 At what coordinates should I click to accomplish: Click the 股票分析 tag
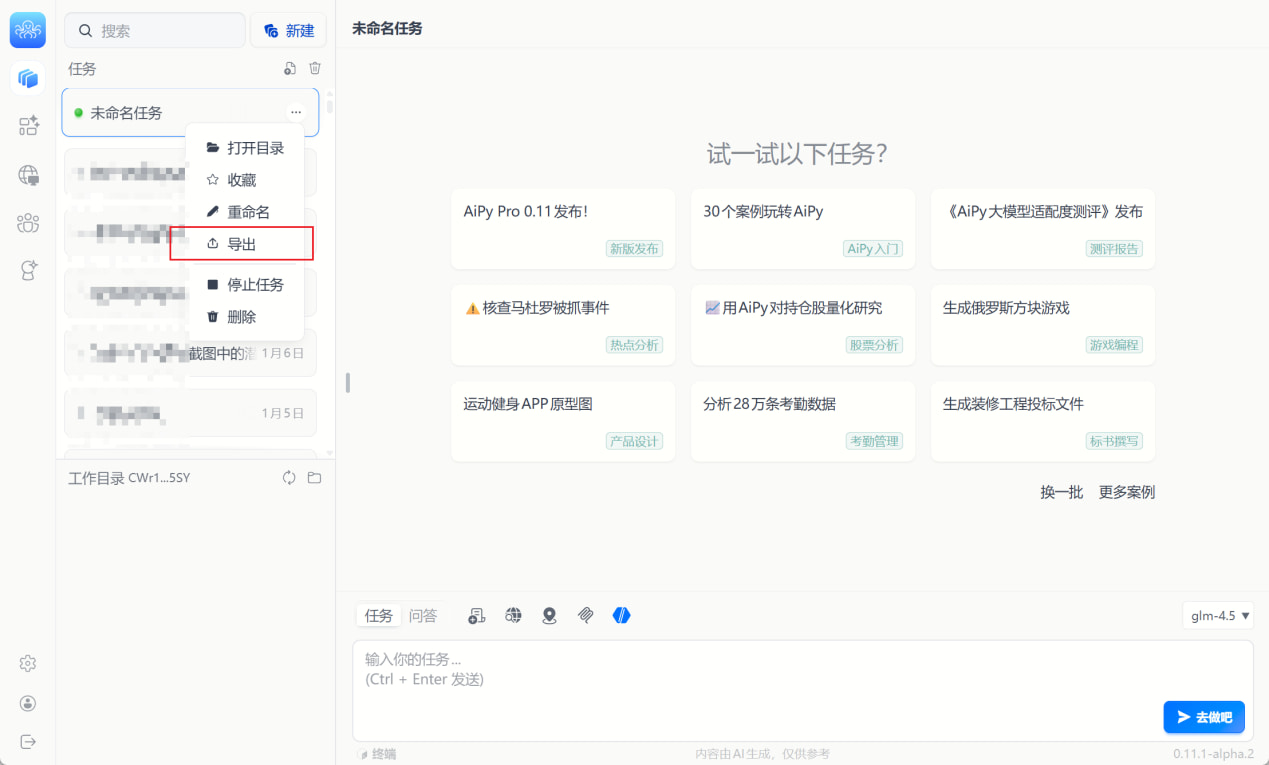874,345
